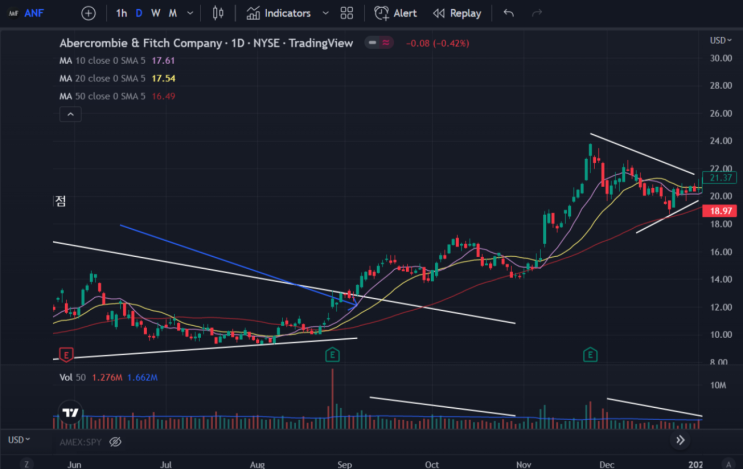The image size is (743, 469).
Task: Start bar Replay mode
Action: 457,13
